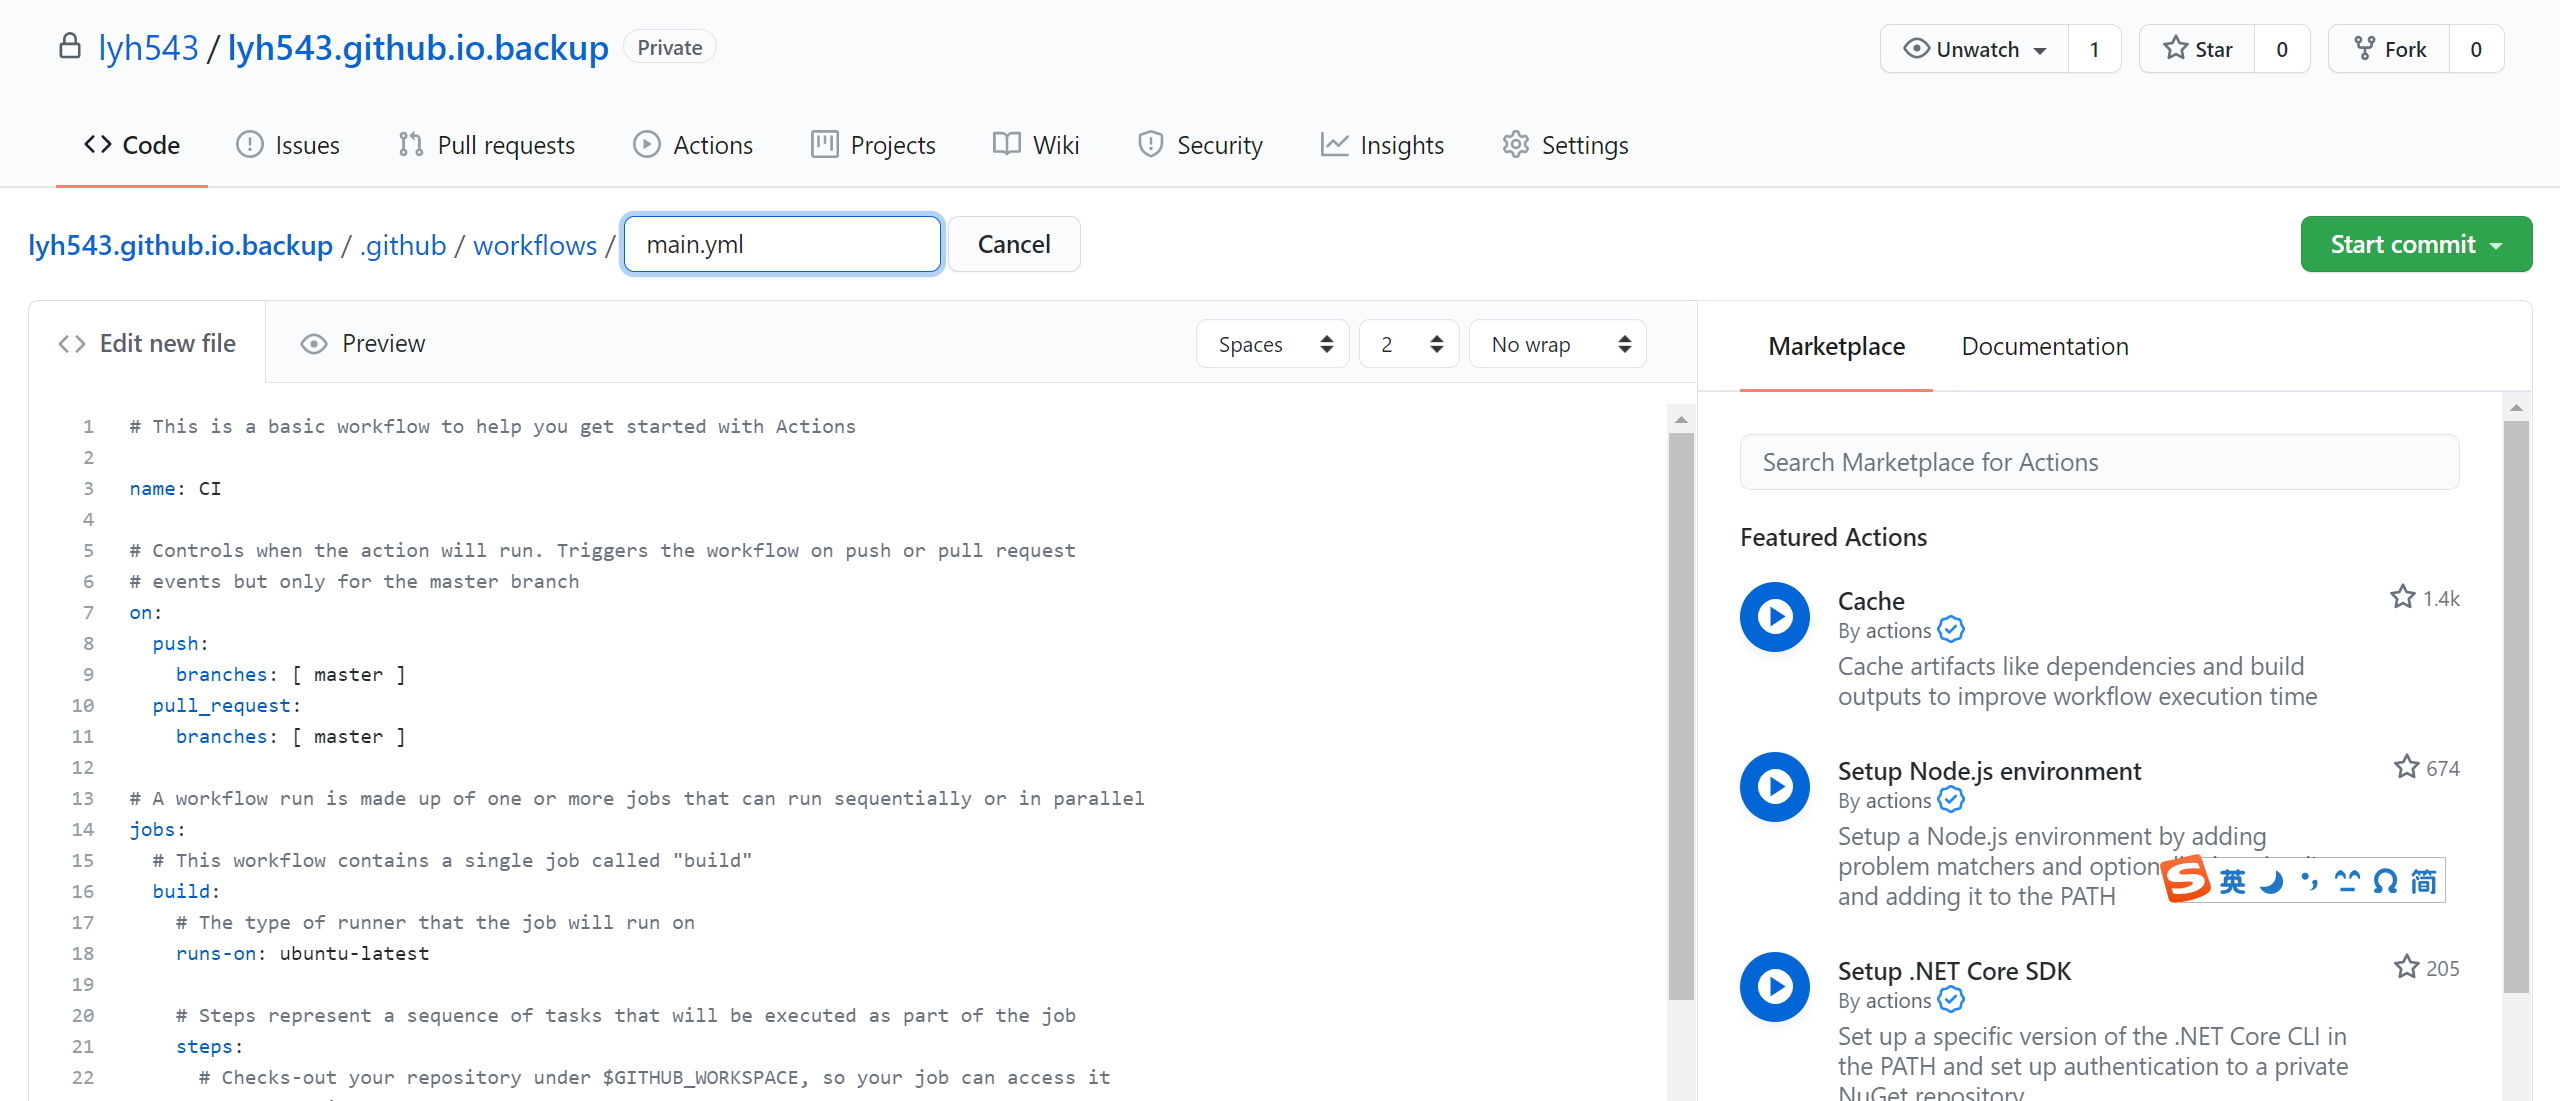Open the repository Settings tab
This screenshot has width=2560, height=1101.
pos(1565,145)
